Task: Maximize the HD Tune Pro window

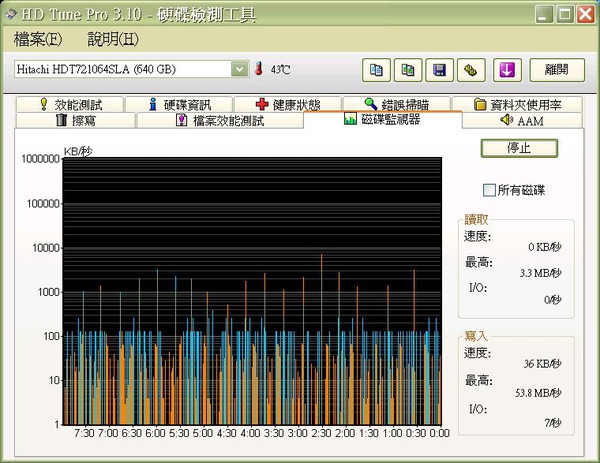Action: (x=565, y=14)
